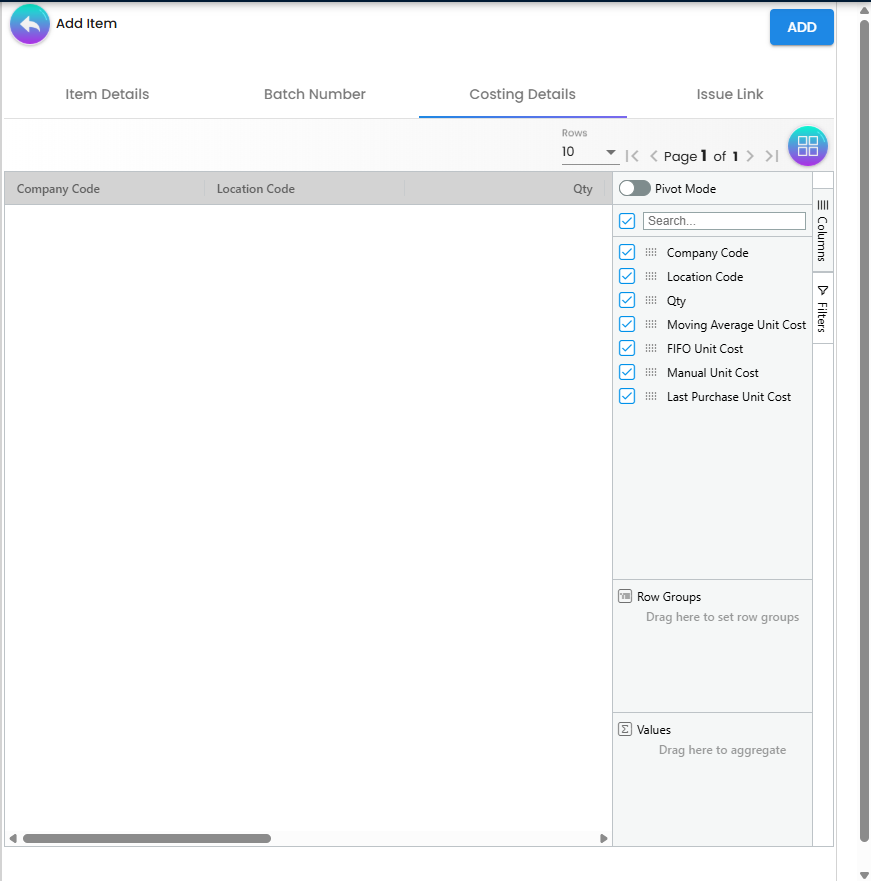Switch to the Batch Number tab

point(314,94)
